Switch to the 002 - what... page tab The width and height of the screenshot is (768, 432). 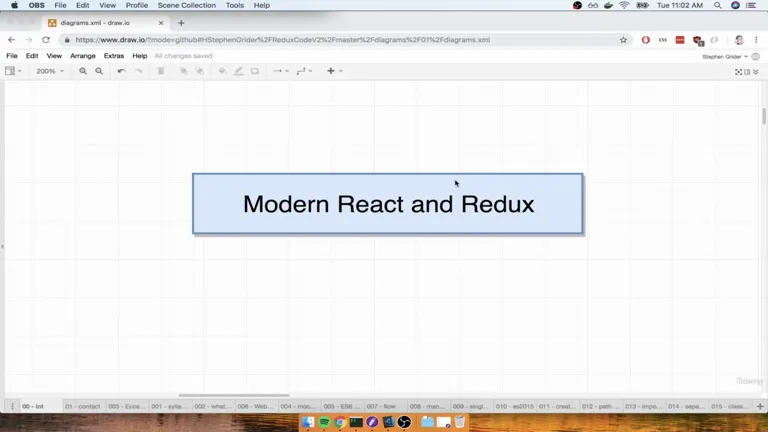(x=213, y=406)
